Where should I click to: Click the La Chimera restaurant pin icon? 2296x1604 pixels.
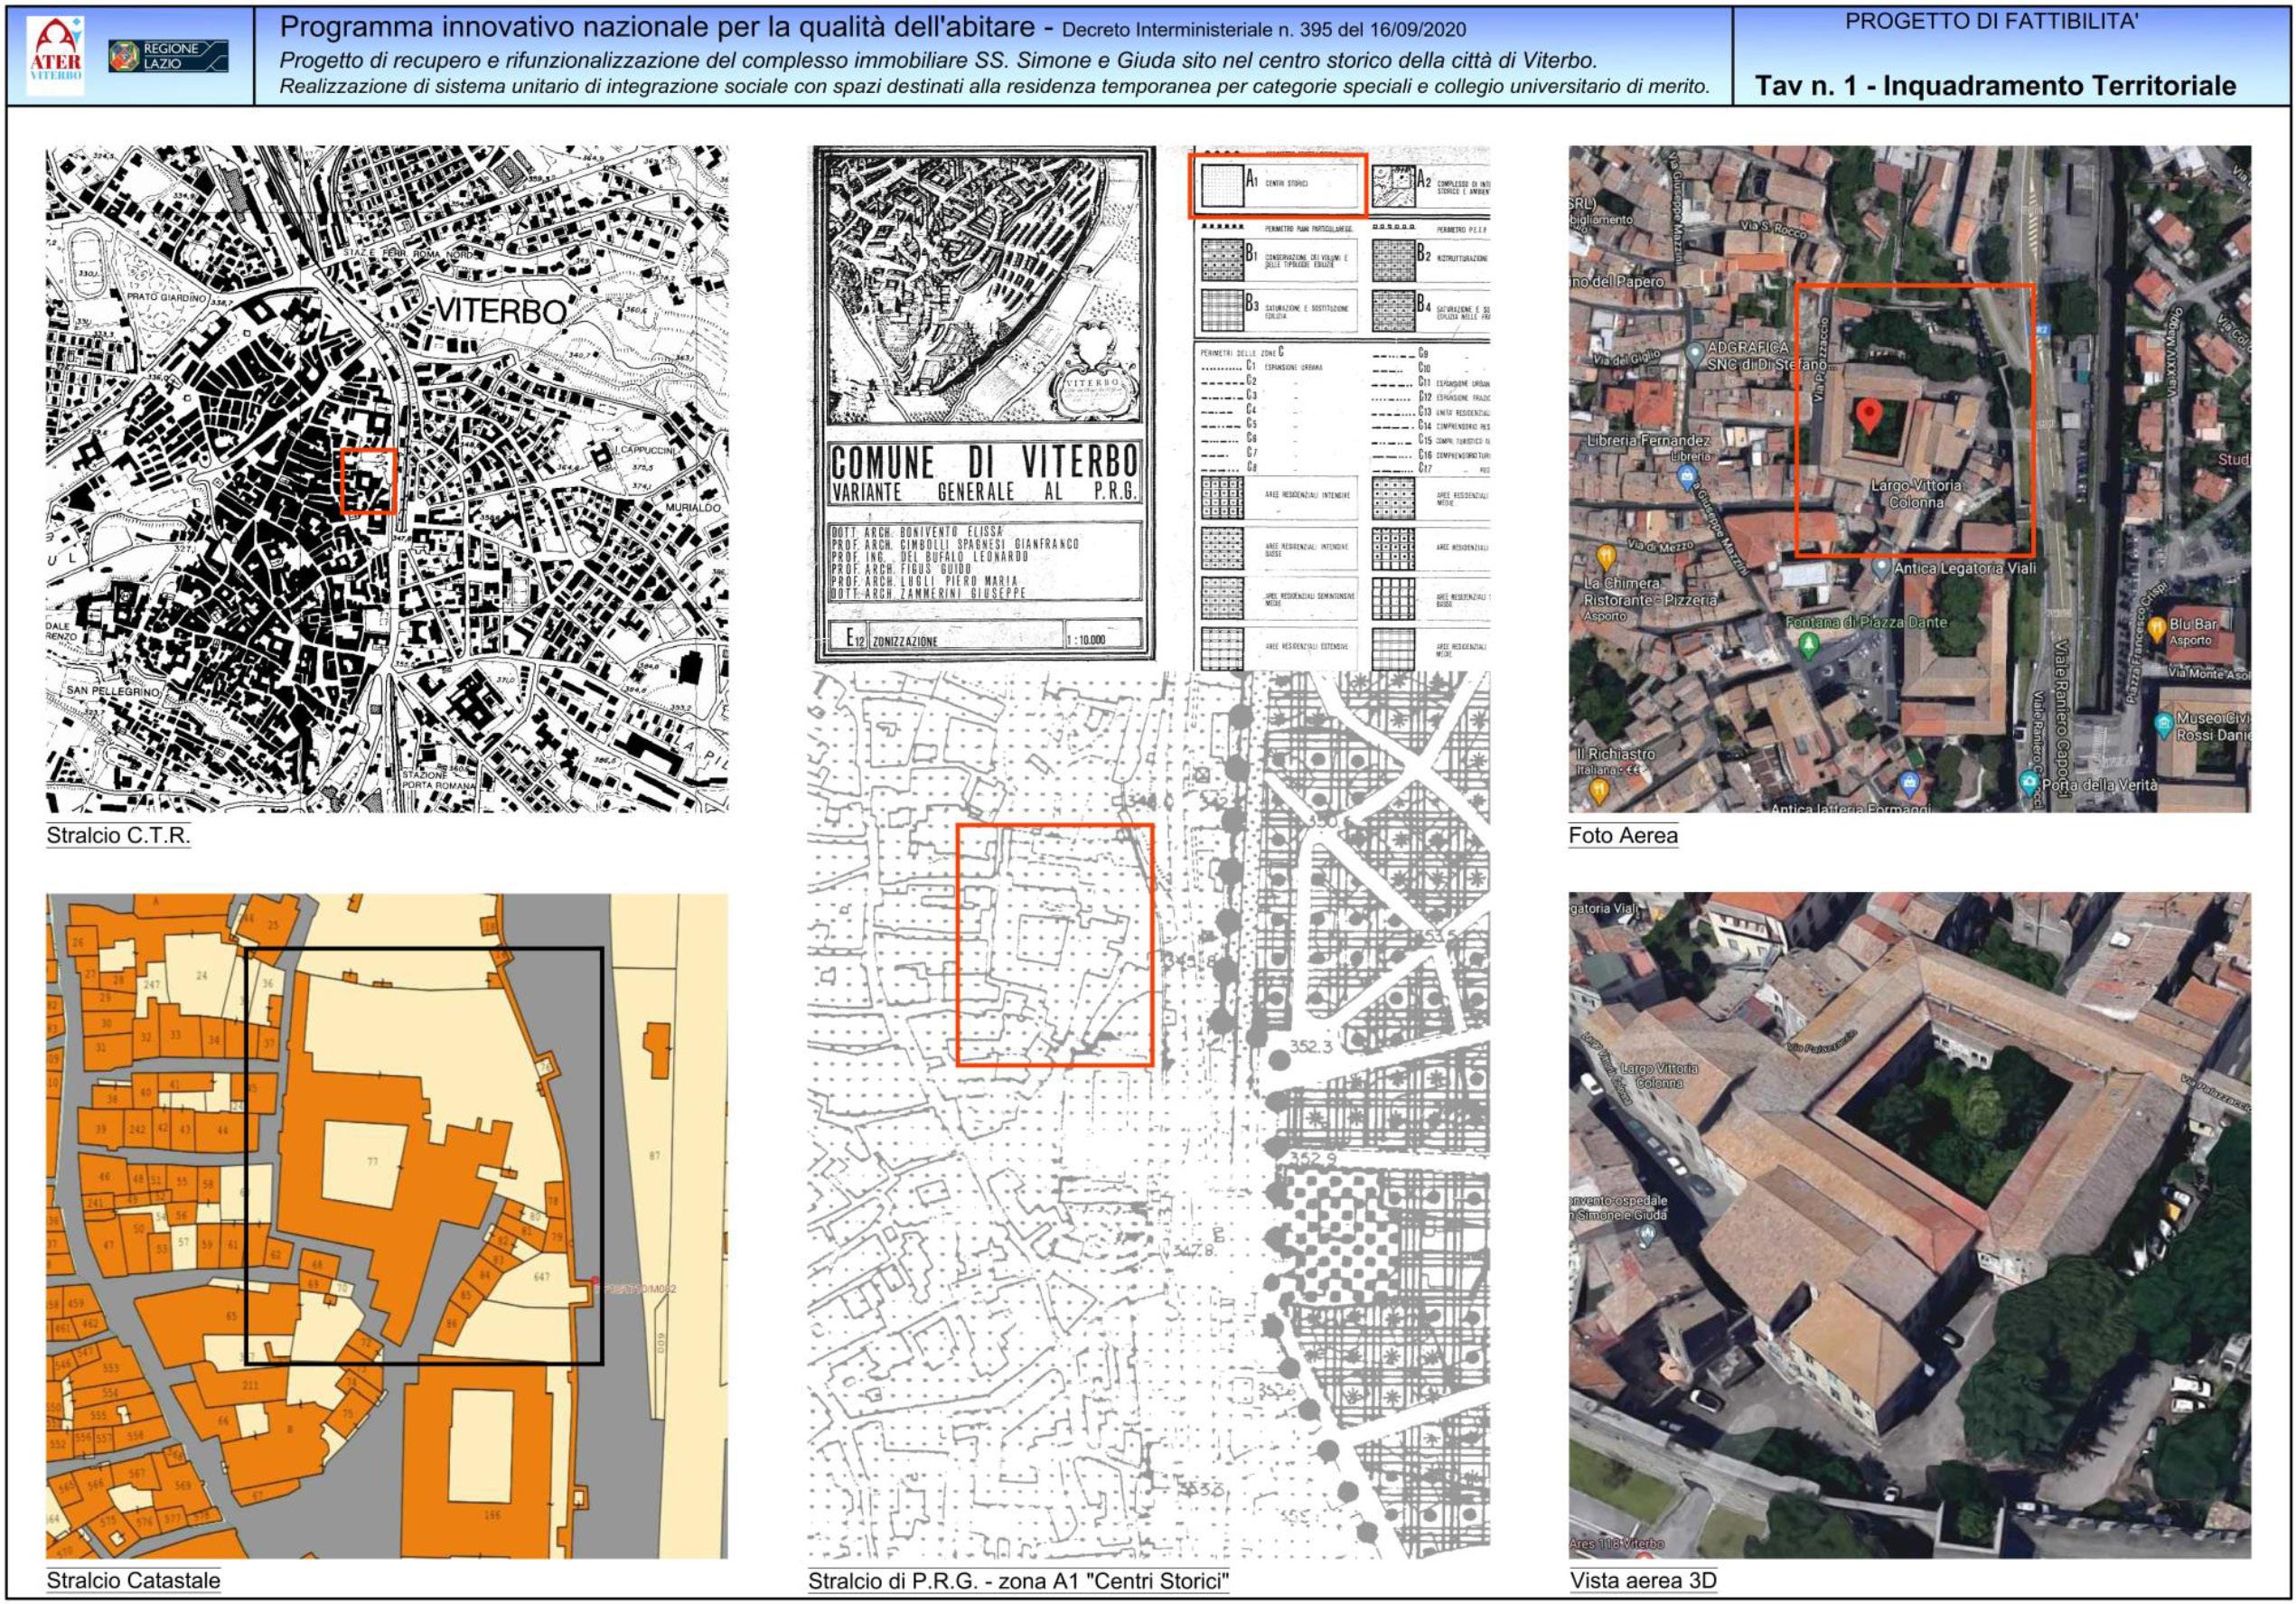click(x=1606, y=555)
